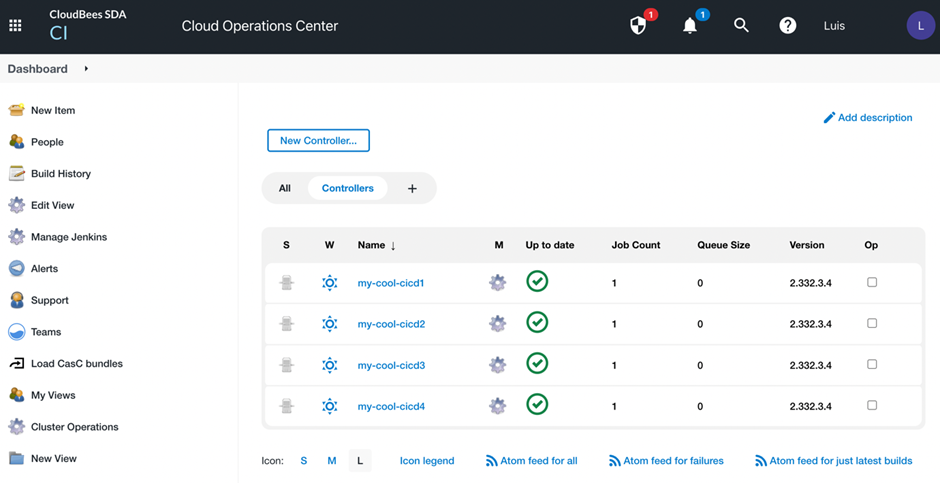
Task: Click the Build History notepad icon
Action: click(16, 174)
